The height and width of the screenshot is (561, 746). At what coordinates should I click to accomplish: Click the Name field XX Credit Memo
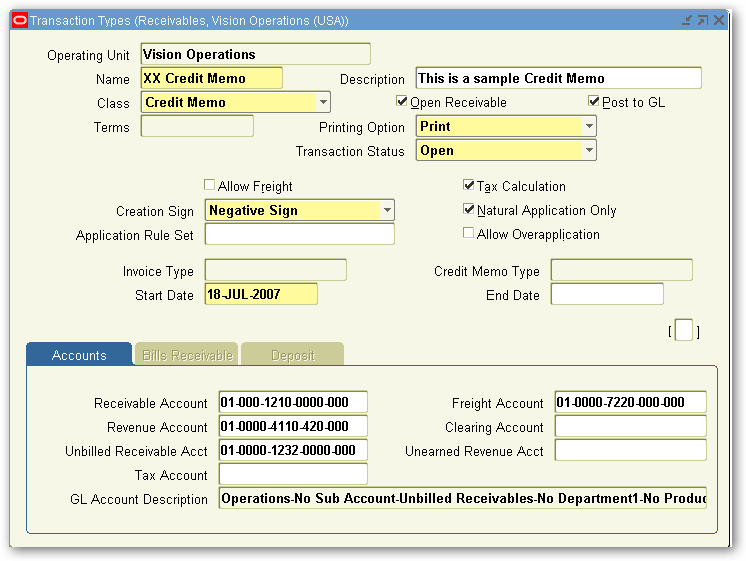tap(212, 78)
